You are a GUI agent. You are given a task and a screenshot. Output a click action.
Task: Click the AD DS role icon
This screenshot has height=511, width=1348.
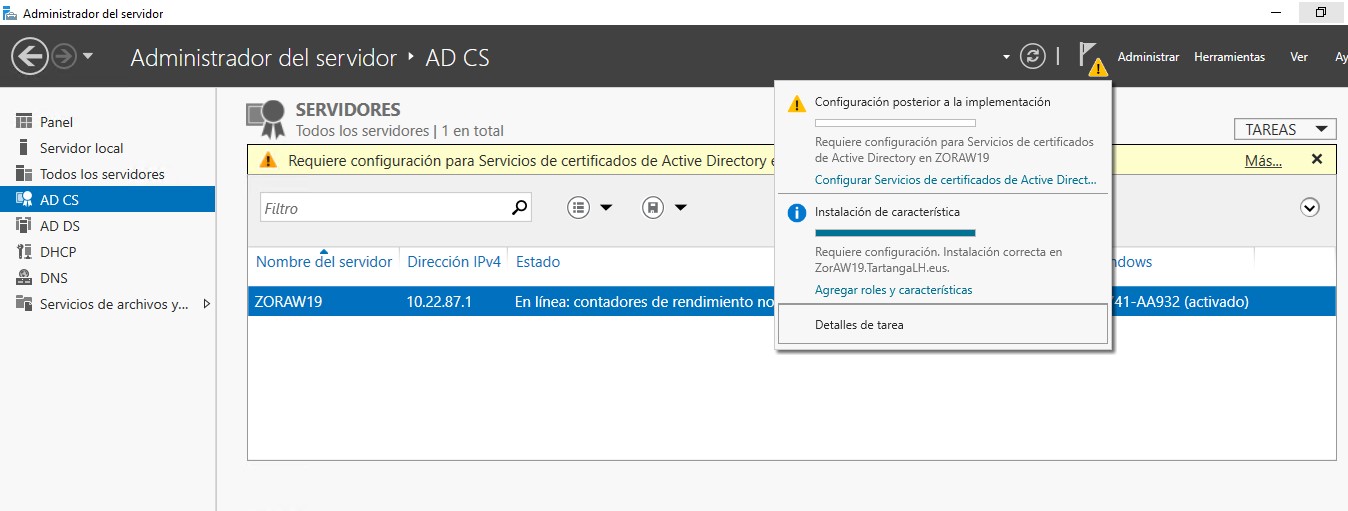click(24, 226)
